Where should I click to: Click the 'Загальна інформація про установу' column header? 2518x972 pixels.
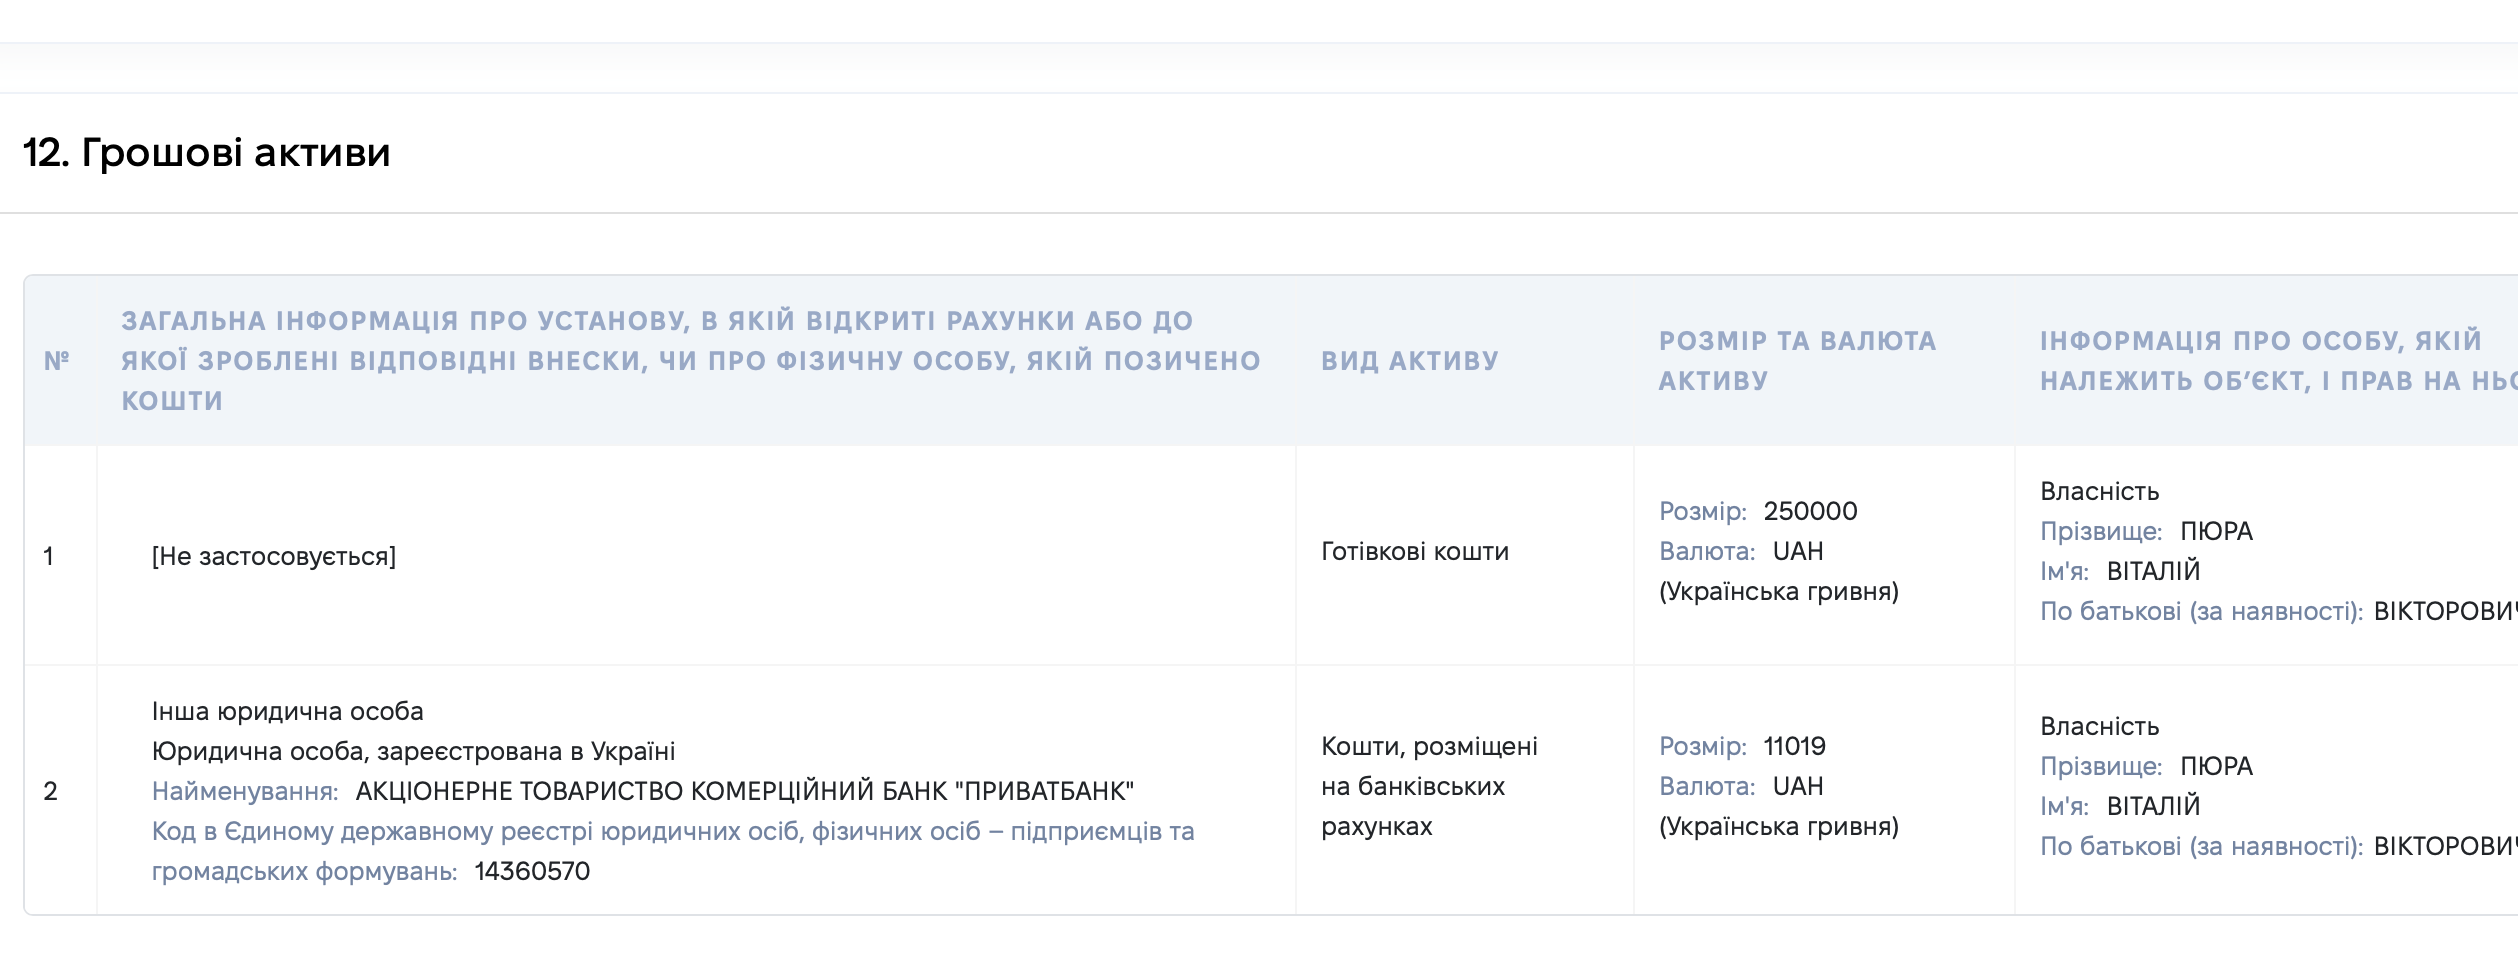(691, 361)
